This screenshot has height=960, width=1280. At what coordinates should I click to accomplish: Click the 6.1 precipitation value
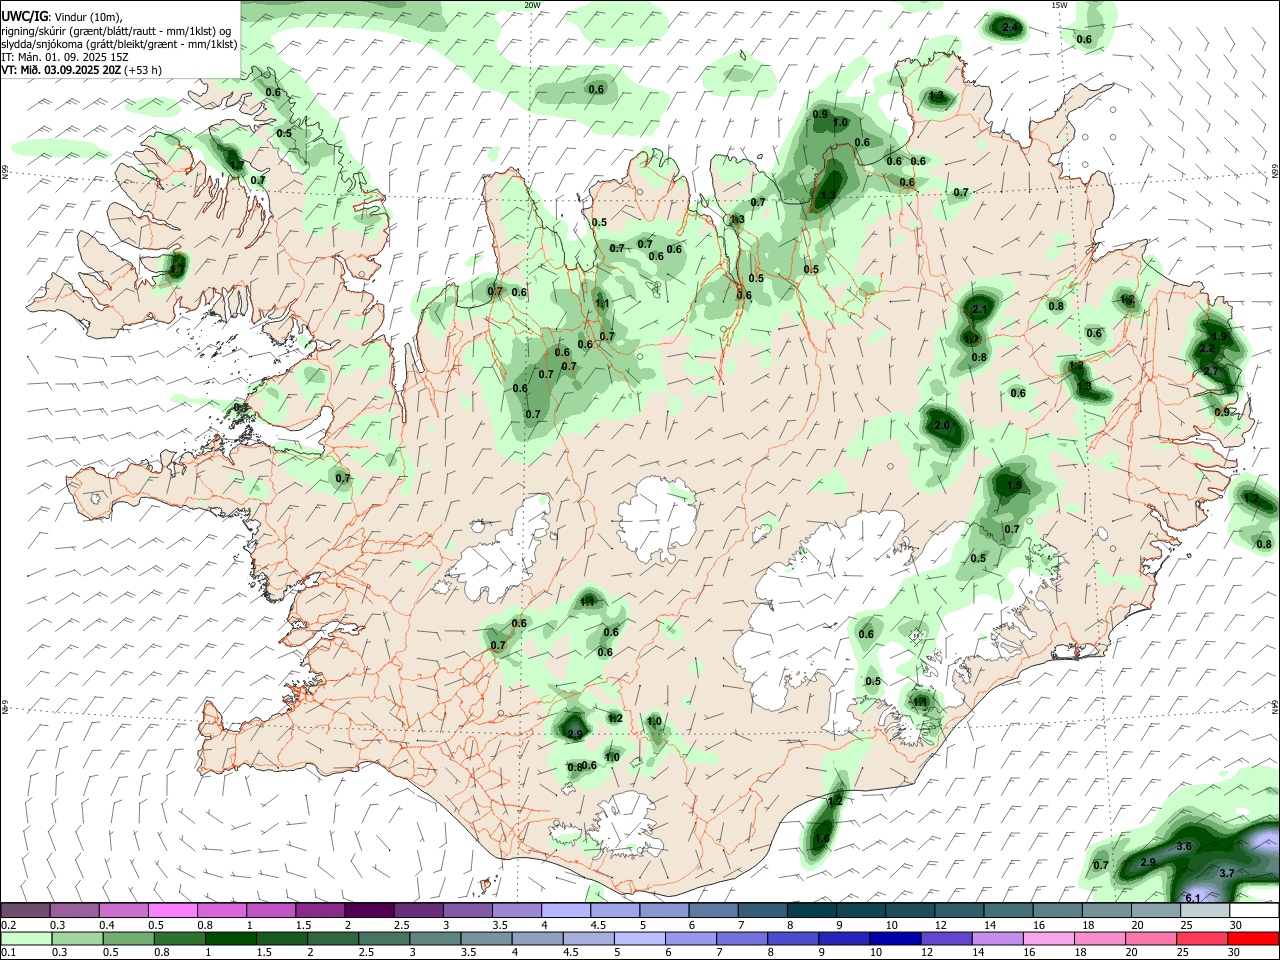click(x=1192, y=898)
